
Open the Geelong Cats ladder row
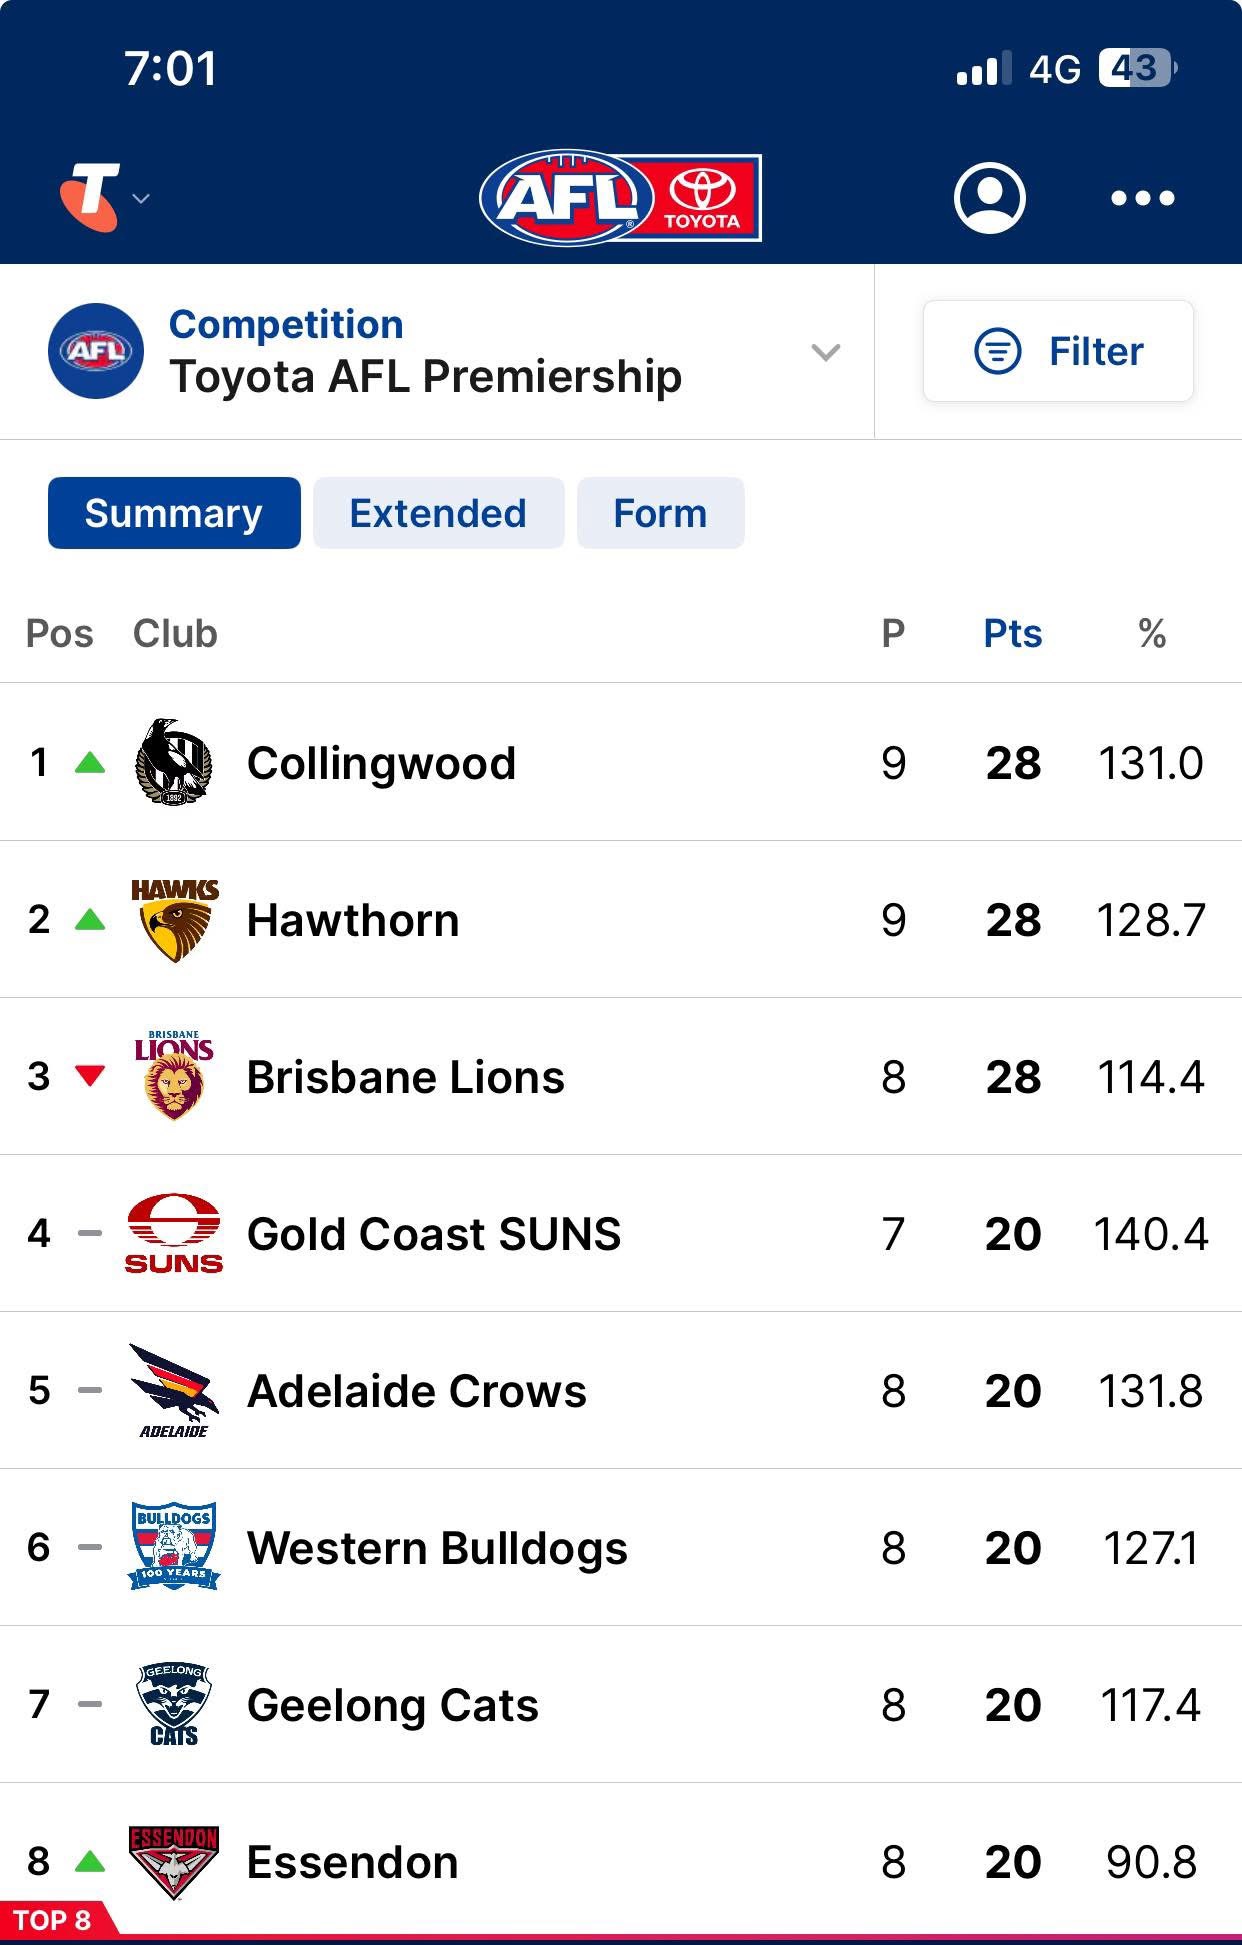(x=621, y=1704)
